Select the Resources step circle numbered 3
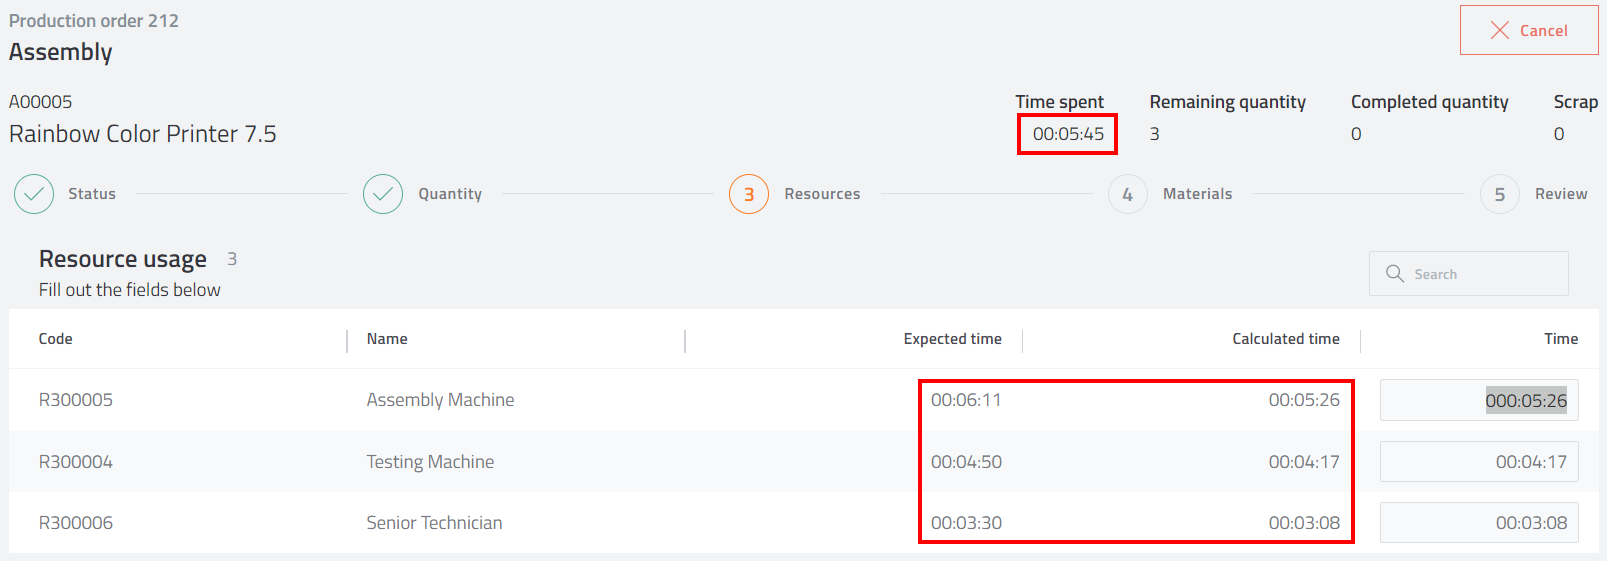This screenshot has width=1607, height=561. point(749,194)
